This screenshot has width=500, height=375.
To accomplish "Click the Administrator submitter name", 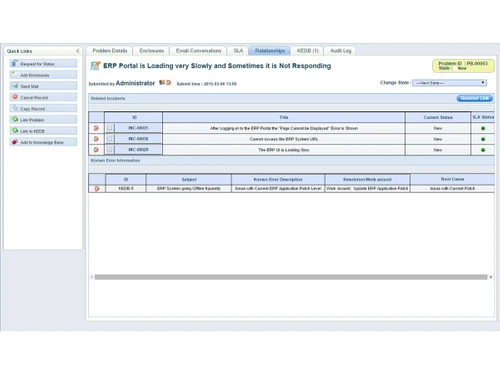I will [135, 83].
